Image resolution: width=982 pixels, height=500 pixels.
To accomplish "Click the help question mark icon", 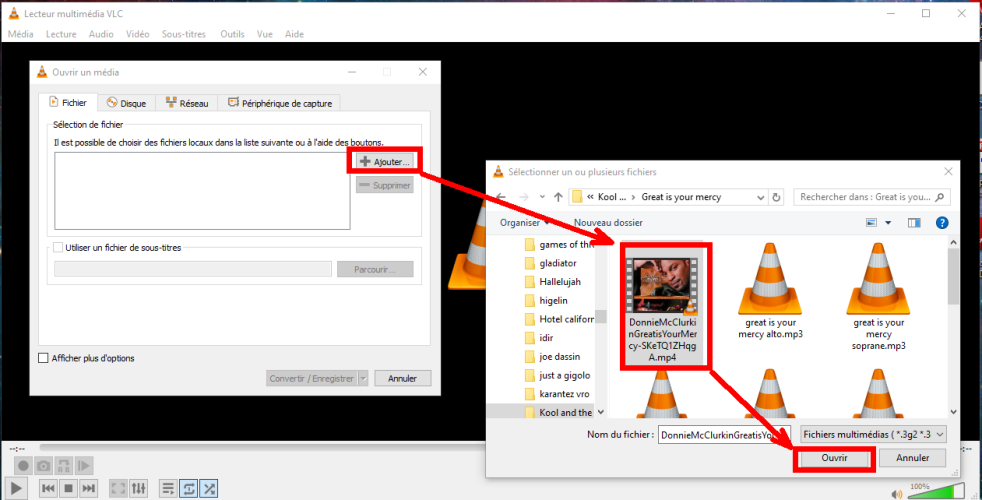I will pos(942,222).
